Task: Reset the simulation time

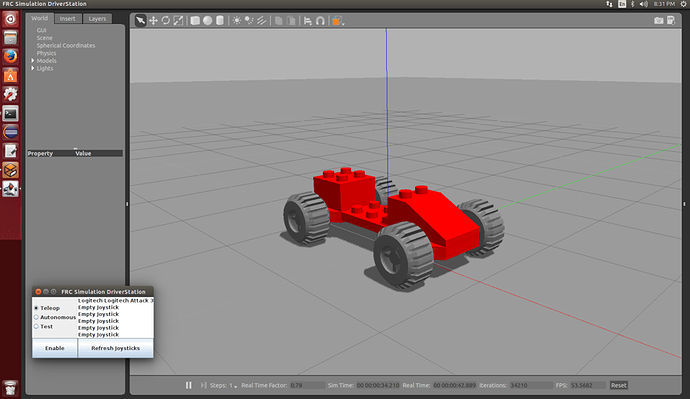Action: [618, 385]
